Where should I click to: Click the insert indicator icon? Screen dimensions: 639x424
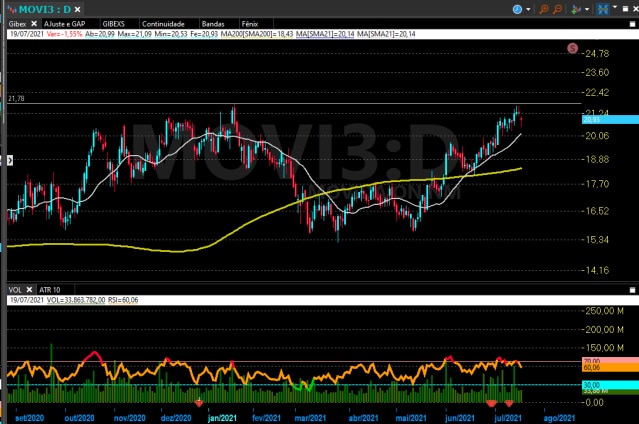pyautogui.click(x=574, y=8)
